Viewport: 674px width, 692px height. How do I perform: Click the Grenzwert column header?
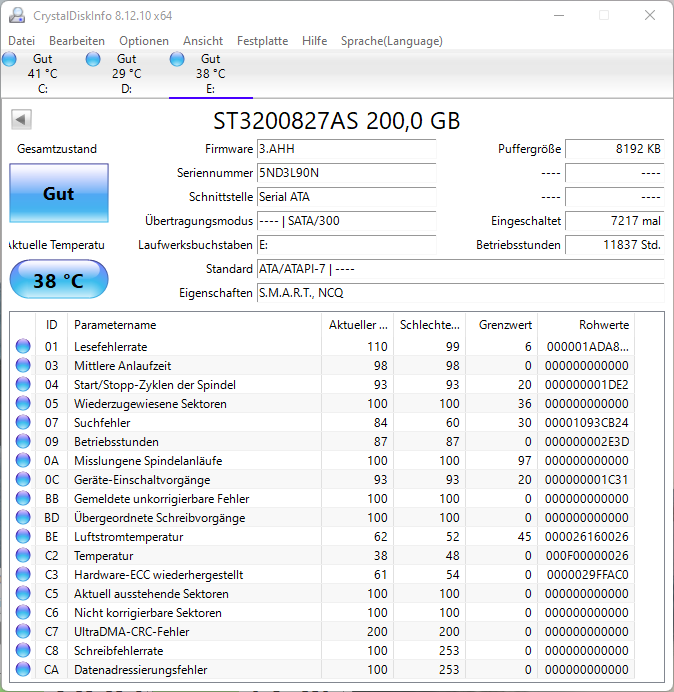pyautogui.click(x=501, y=325)
